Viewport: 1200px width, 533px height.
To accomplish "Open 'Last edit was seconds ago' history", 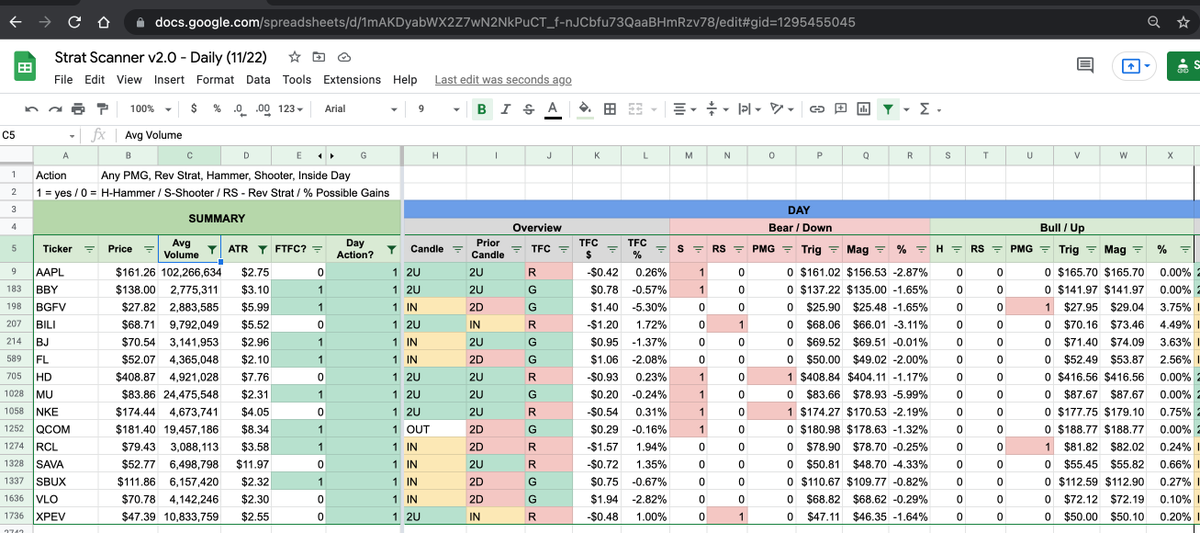I will 503,80.
